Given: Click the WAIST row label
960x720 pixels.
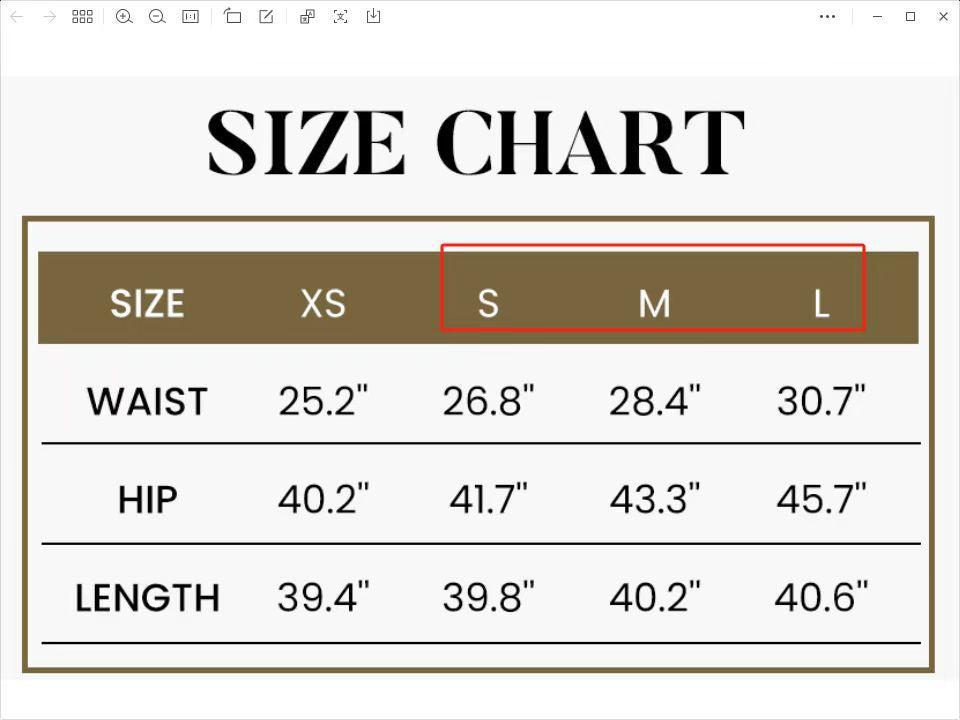Looking at the screenshot, I should click(147, 401).
